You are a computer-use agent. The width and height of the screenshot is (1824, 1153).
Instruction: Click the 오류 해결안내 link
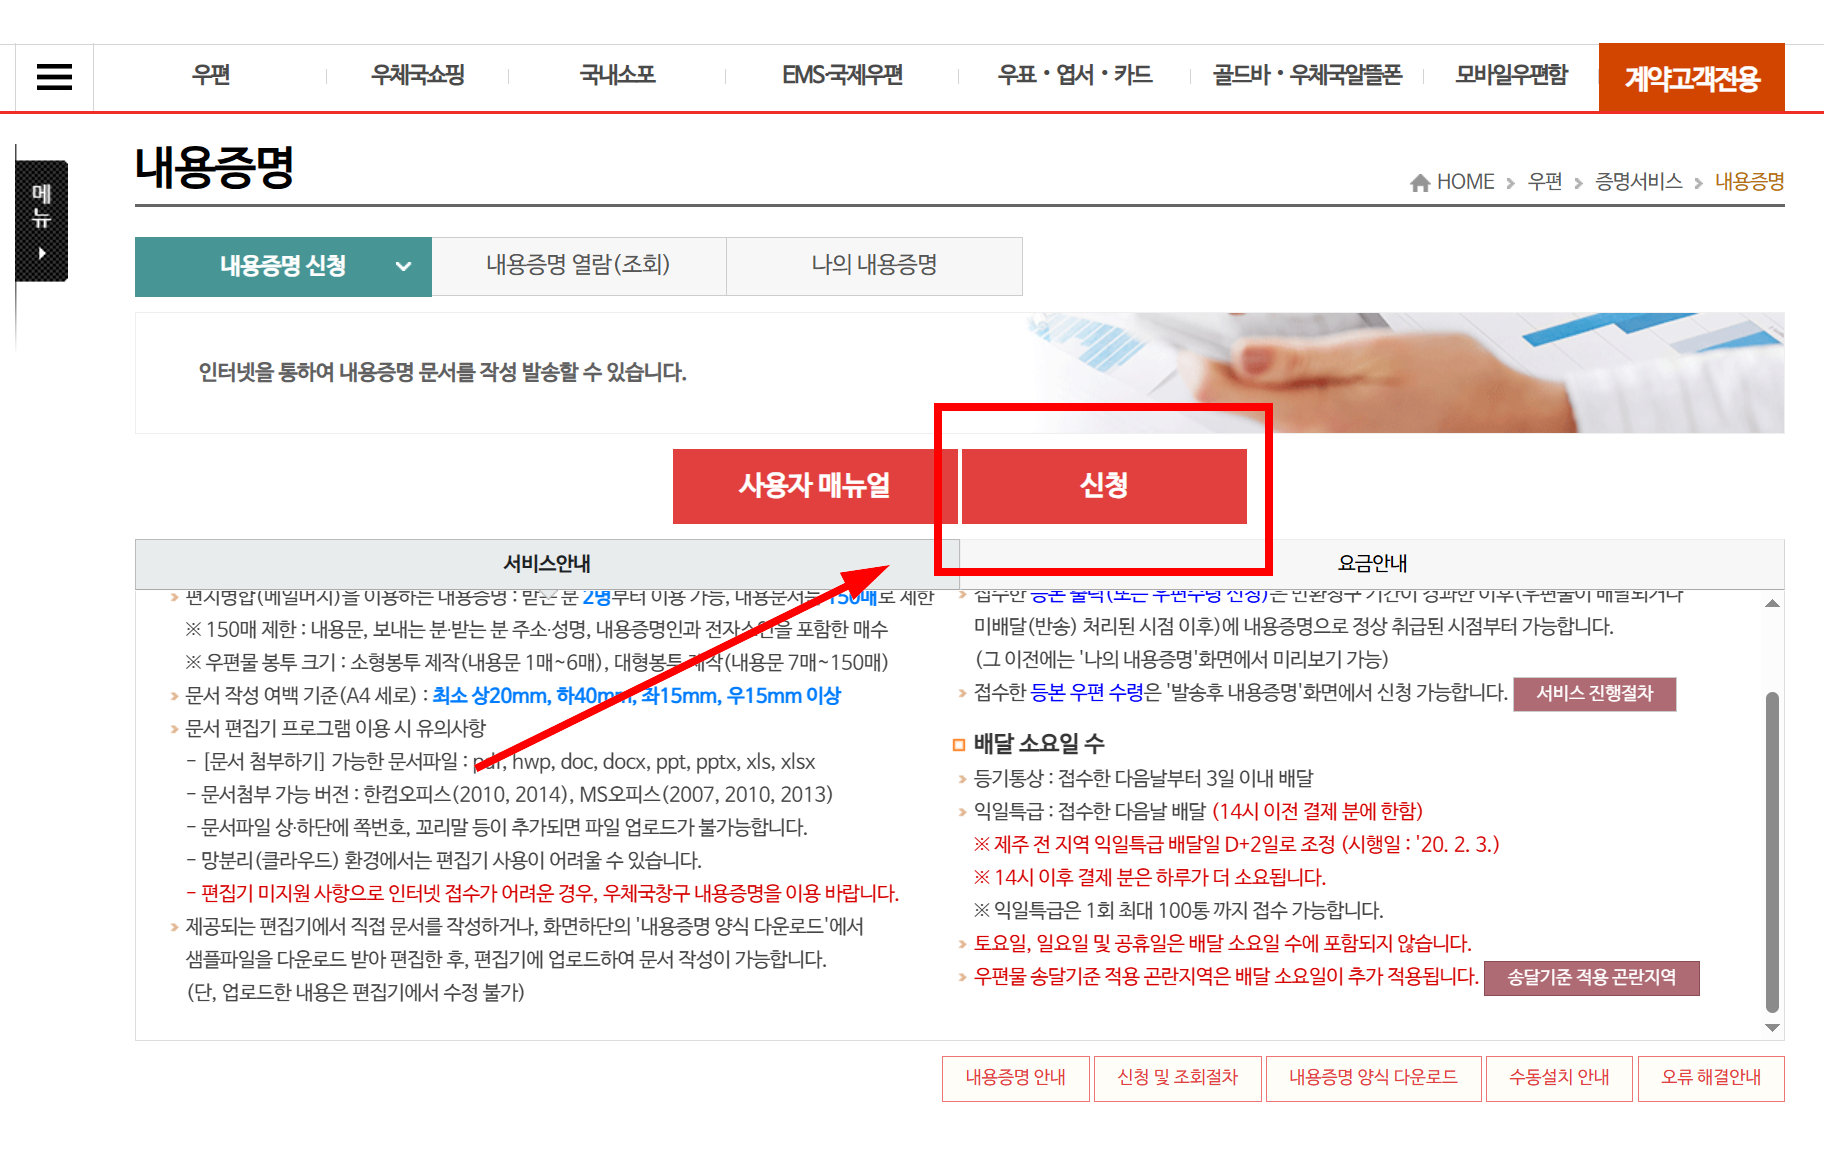[1711, 1078]
